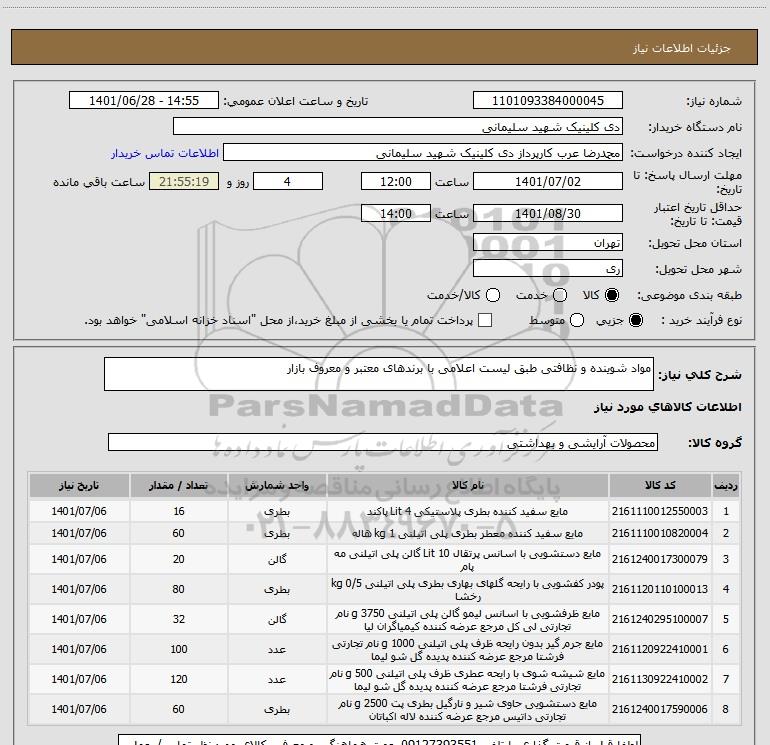Click item name پودر کفشویی با رایحه گلهای بهاری
The image size is (770, 745).
(468, 590)
